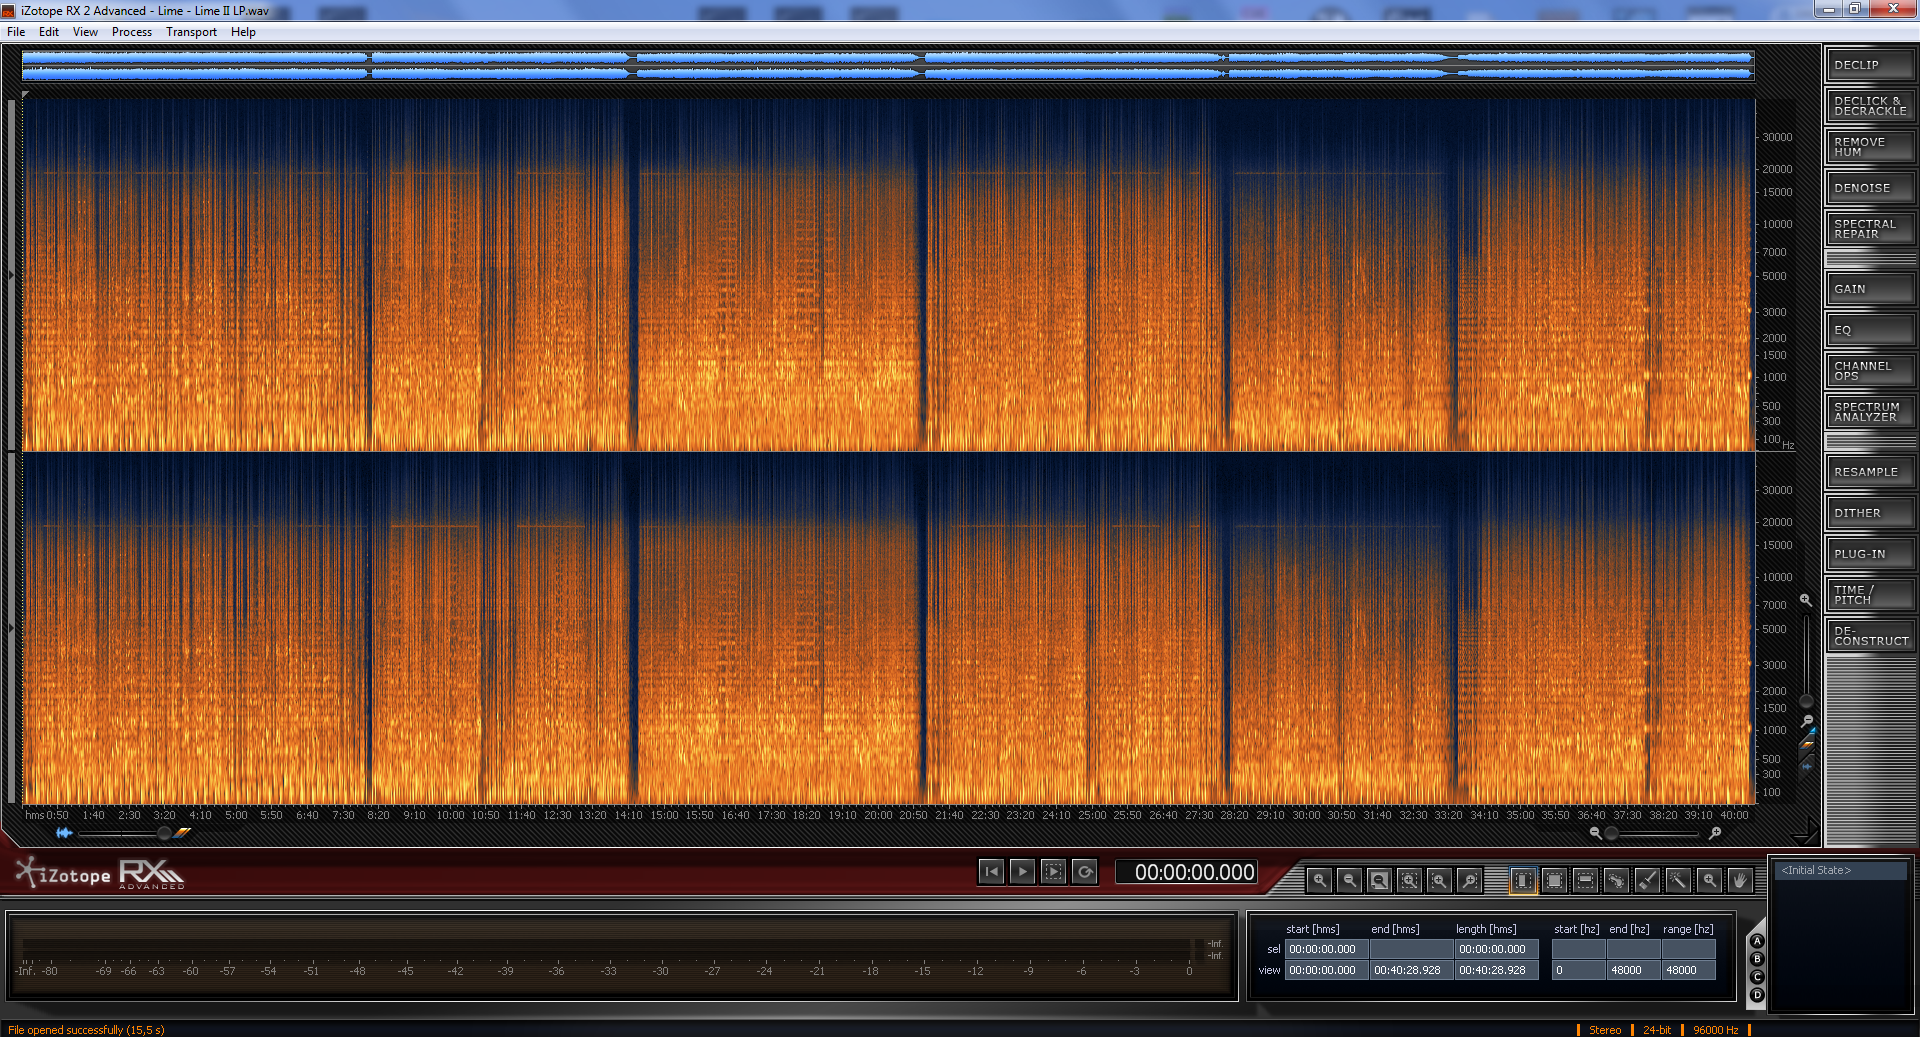Select the hand grab tool
Viewport: 1920px width, 1037px height.
tap(1740, 880)
